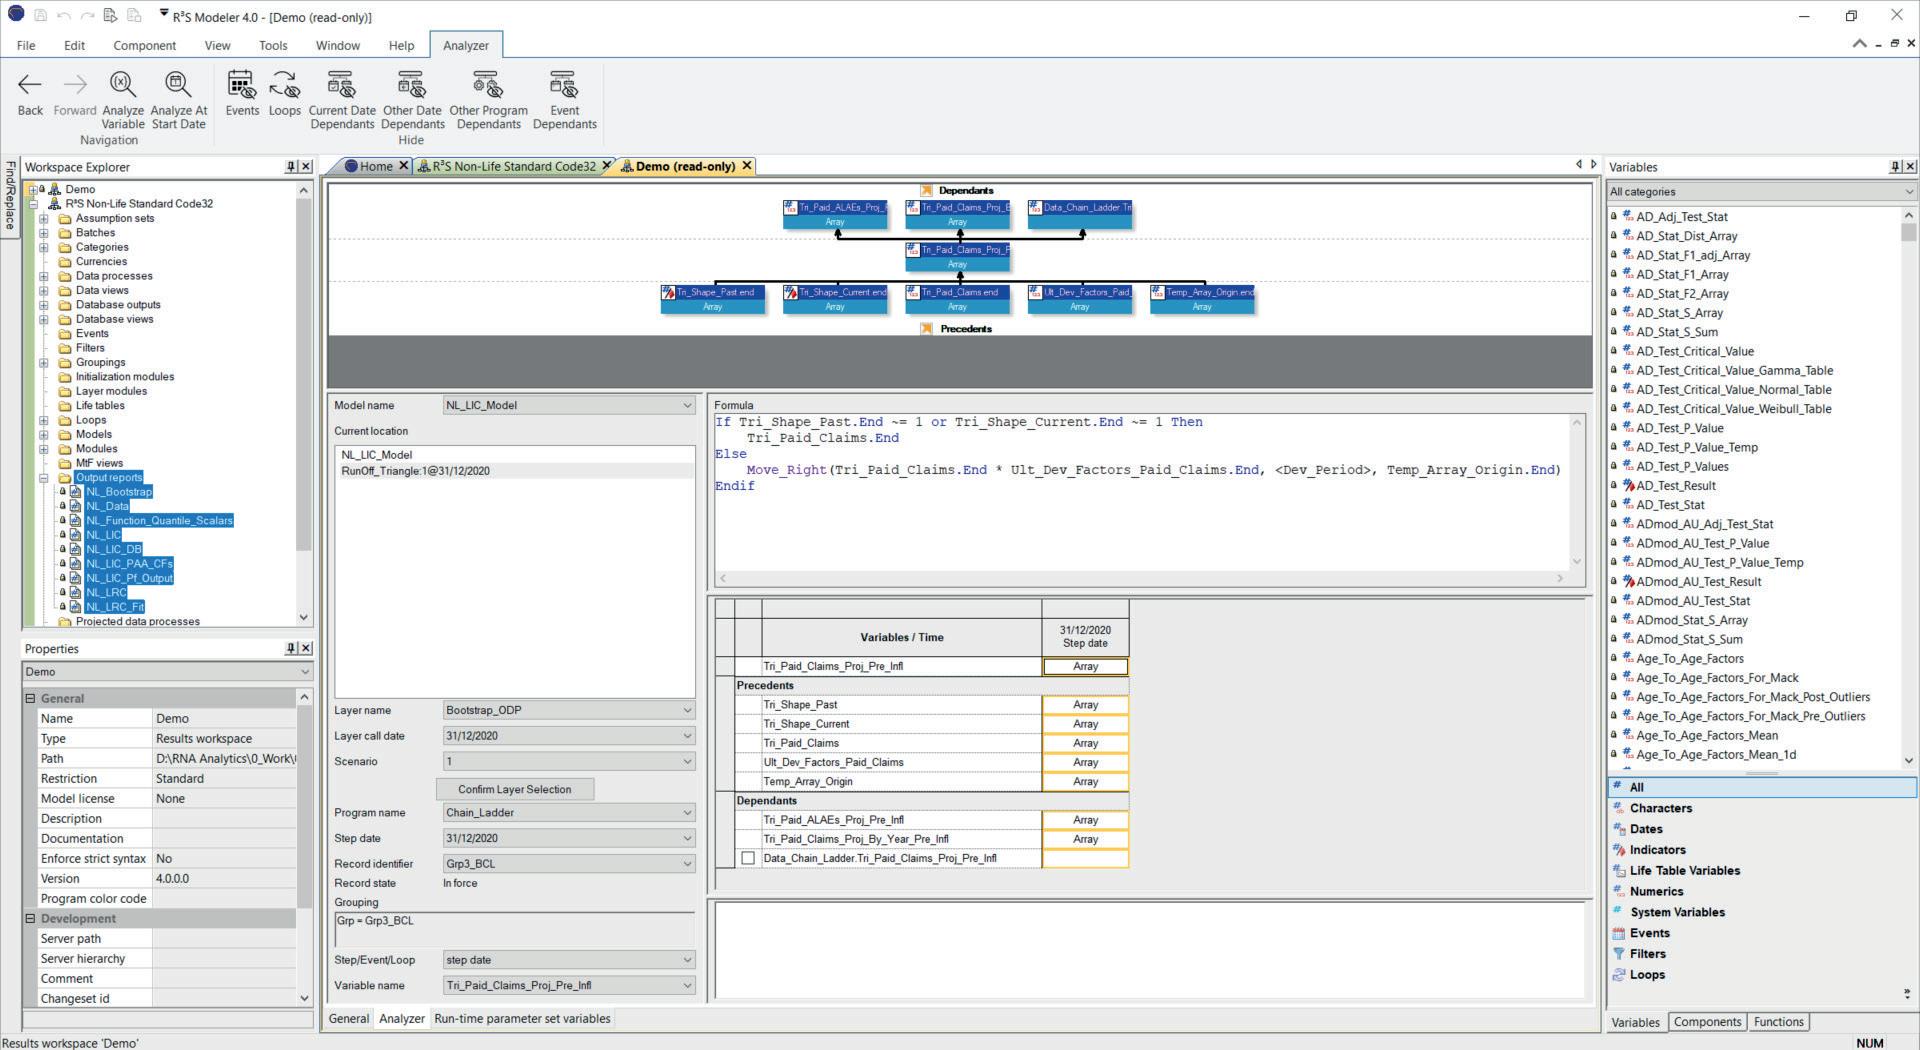Close the Home tab
Viewport: 1920px width, 1050px height.
[x=403, y=166]
